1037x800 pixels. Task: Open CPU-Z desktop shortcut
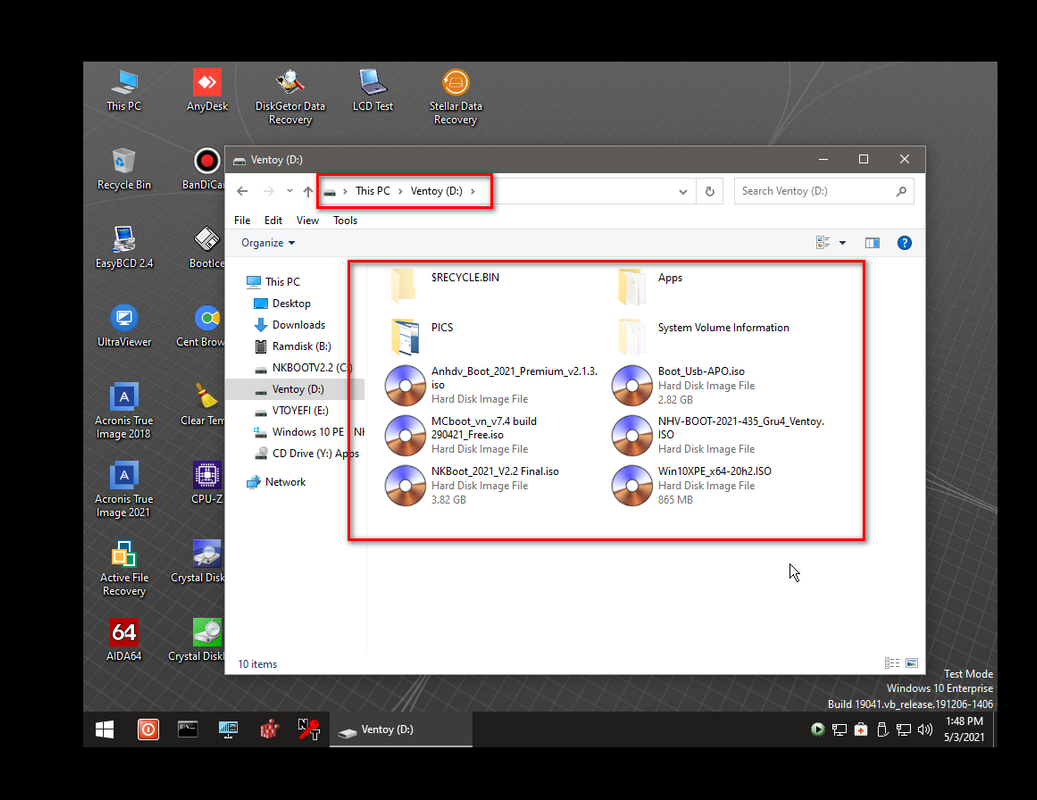tap(207, 483)
